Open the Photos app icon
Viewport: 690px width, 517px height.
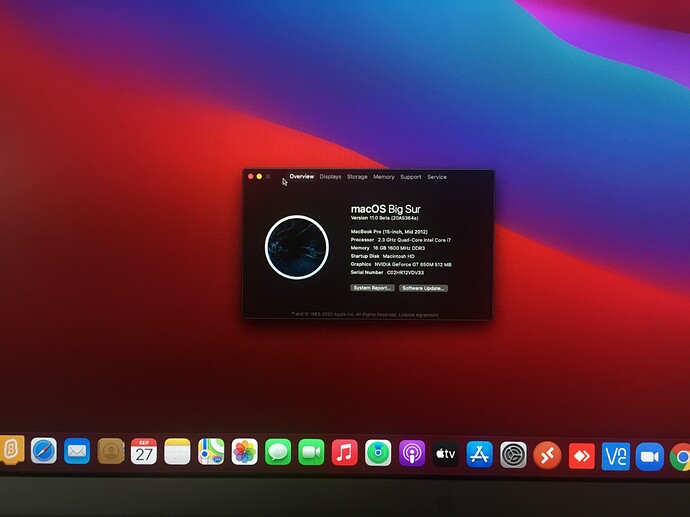[x=244, y=452]
